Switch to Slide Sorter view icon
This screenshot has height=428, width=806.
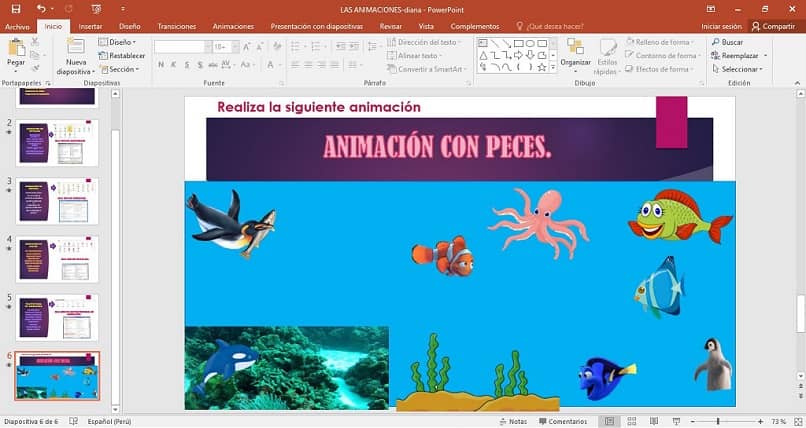tap(632, 421)
